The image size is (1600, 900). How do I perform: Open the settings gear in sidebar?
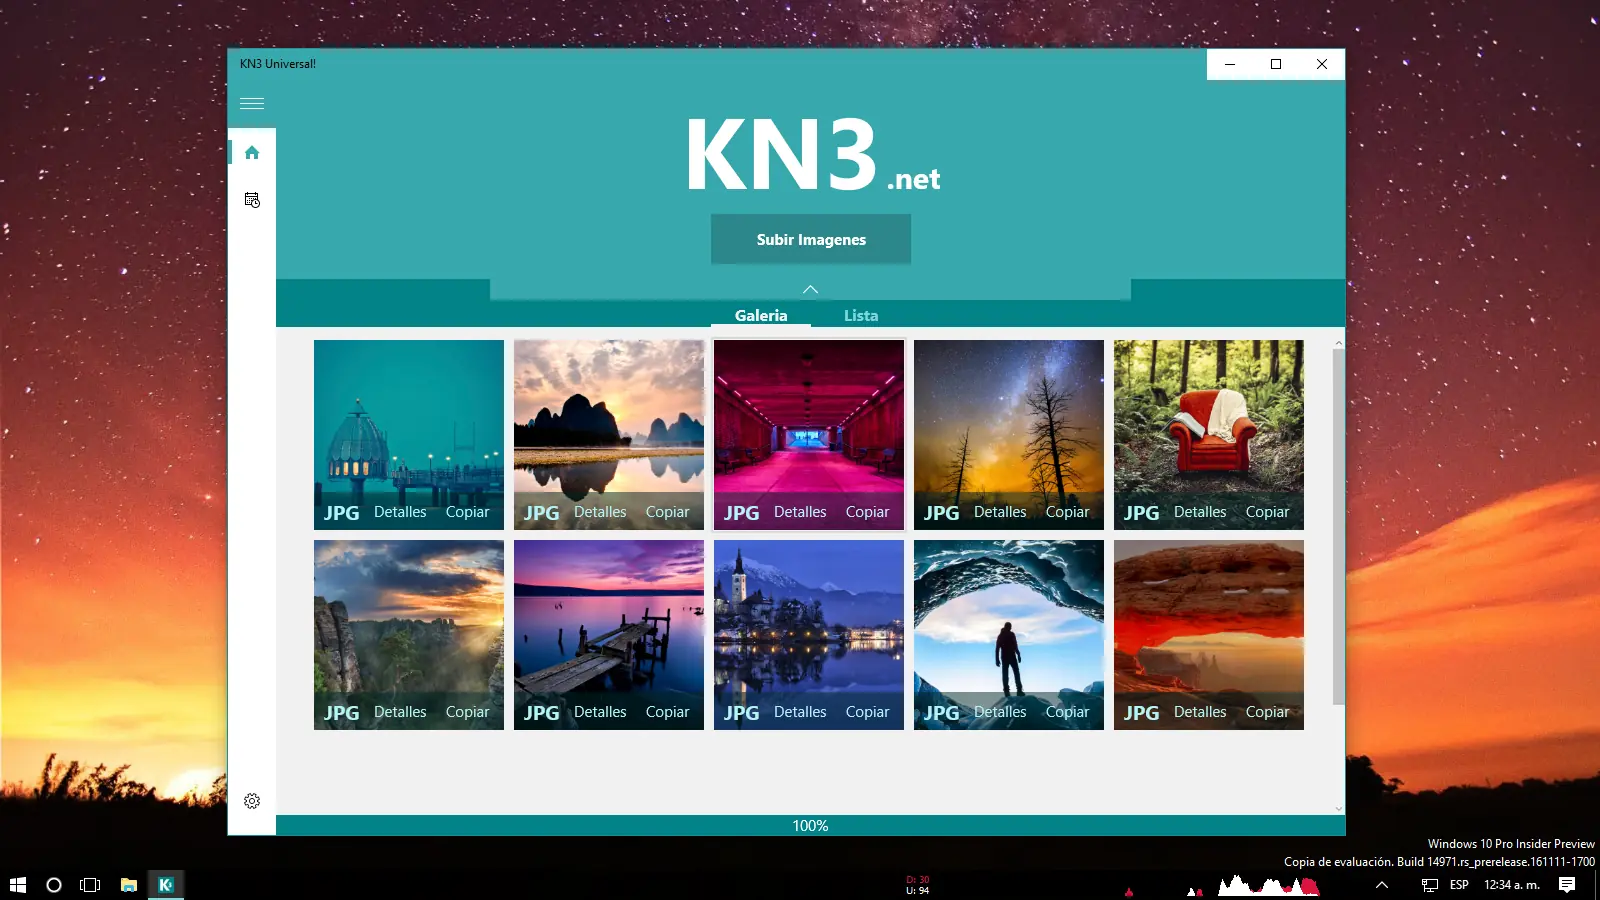(252, 801)
